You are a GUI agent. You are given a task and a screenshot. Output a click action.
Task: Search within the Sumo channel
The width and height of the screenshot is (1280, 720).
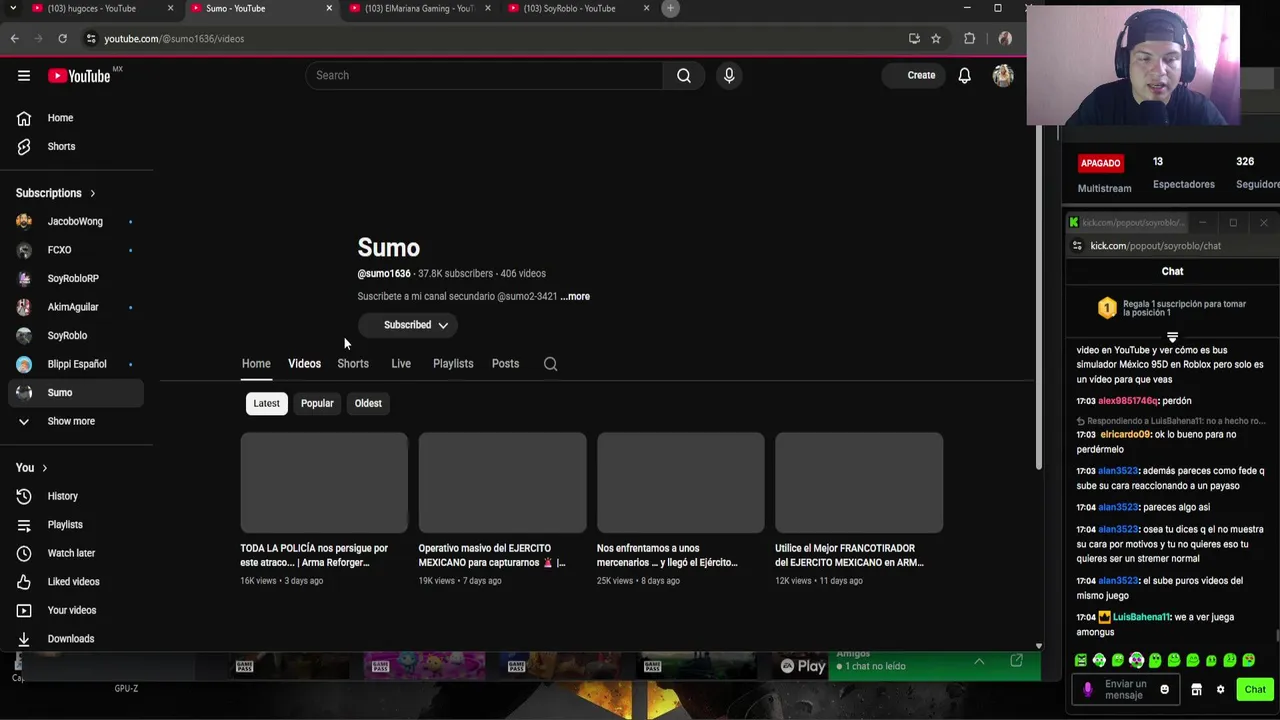tap(550, 364)
